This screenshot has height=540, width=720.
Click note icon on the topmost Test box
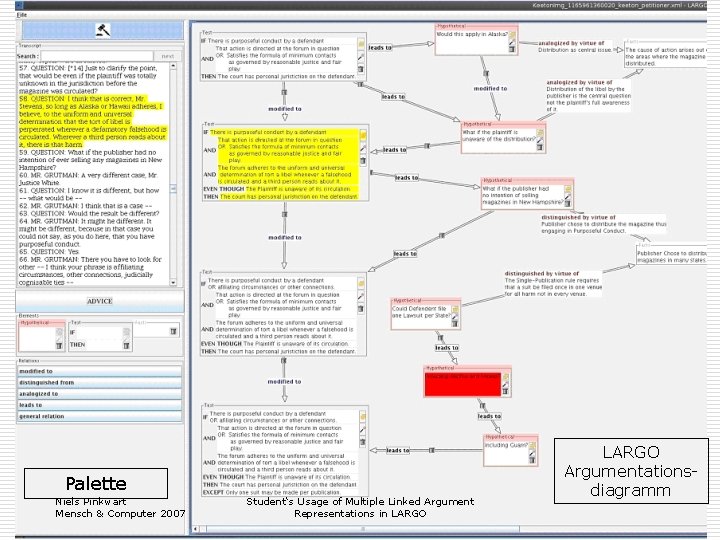[361, 44]
